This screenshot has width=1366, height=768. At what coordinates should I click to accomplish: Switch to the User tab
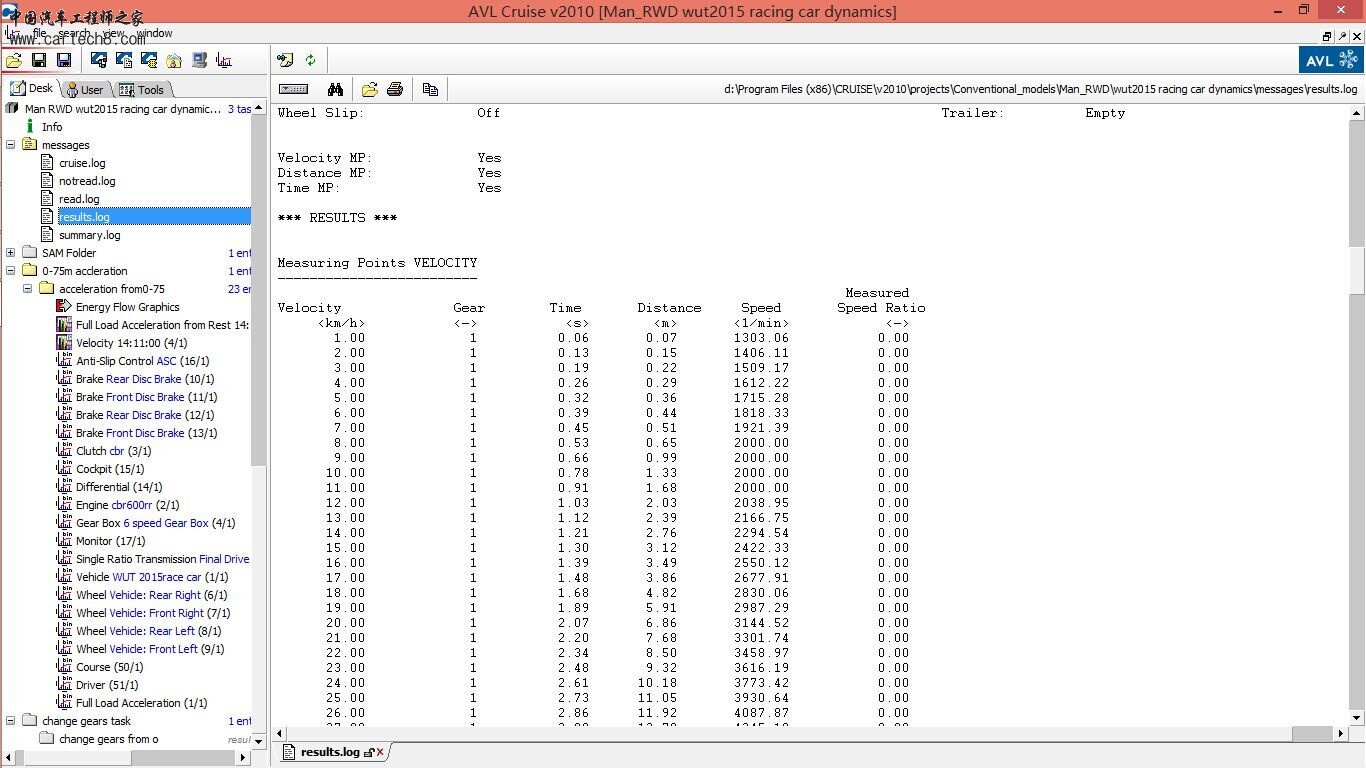click(x=85, y=90)
